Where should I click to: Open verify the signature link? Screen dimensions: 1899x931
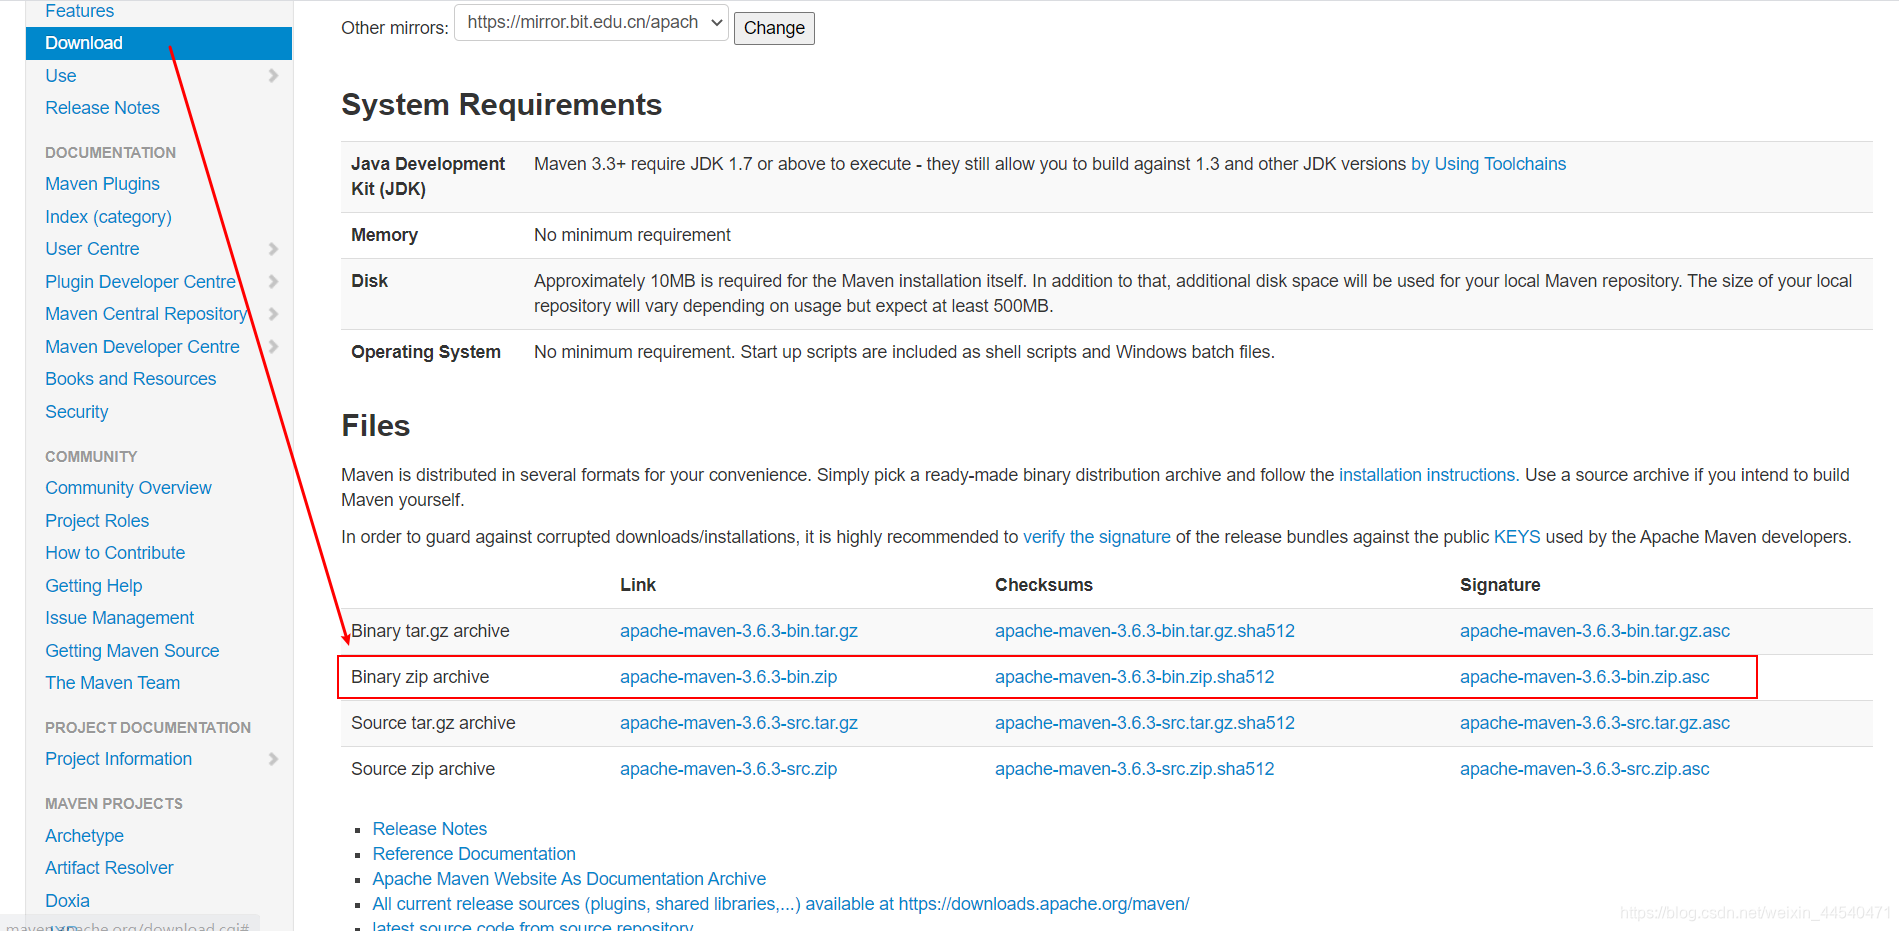1096,537
